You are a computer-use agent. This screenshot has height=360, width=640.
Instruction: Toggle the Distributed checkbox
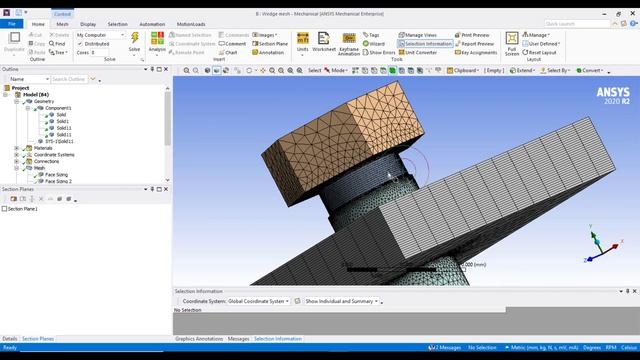click(80, 44)
